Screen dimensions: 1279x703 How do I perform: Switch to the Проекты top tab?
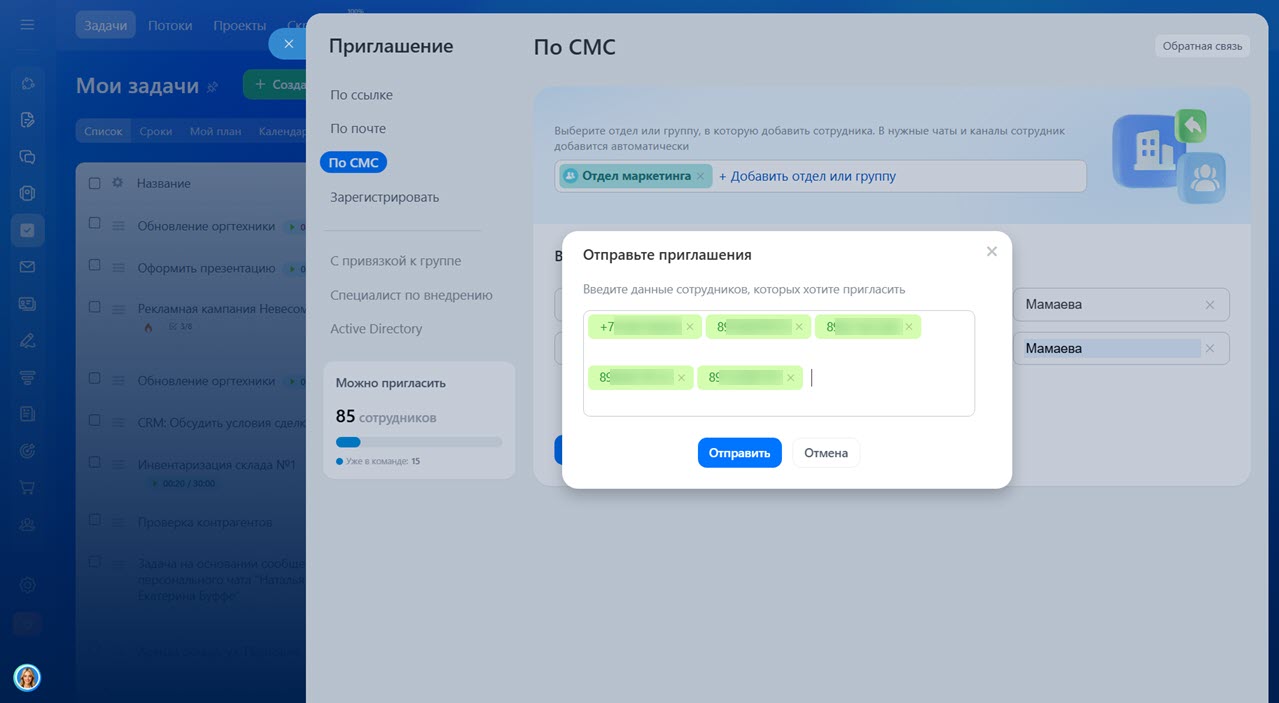click(x=240, y=26)
